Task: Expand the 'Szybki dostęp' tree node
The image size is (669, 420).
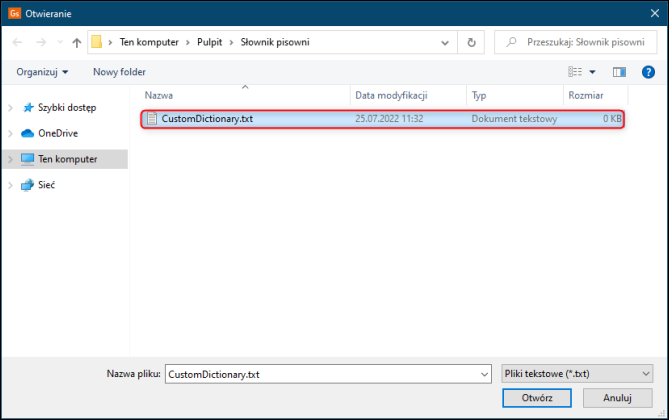Action: [10, 108]
